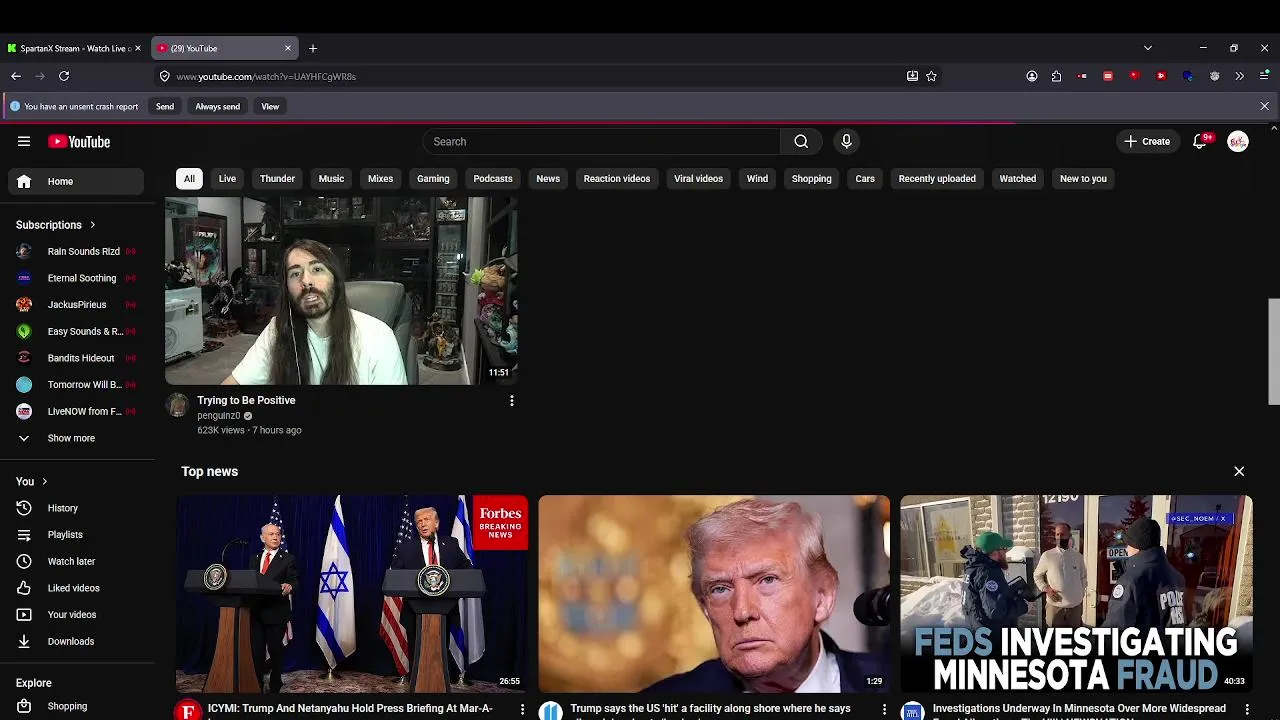Select the Recently uploaded filter chip
This screenshot has width=1280, height=720.
click(x=937, y=179)
